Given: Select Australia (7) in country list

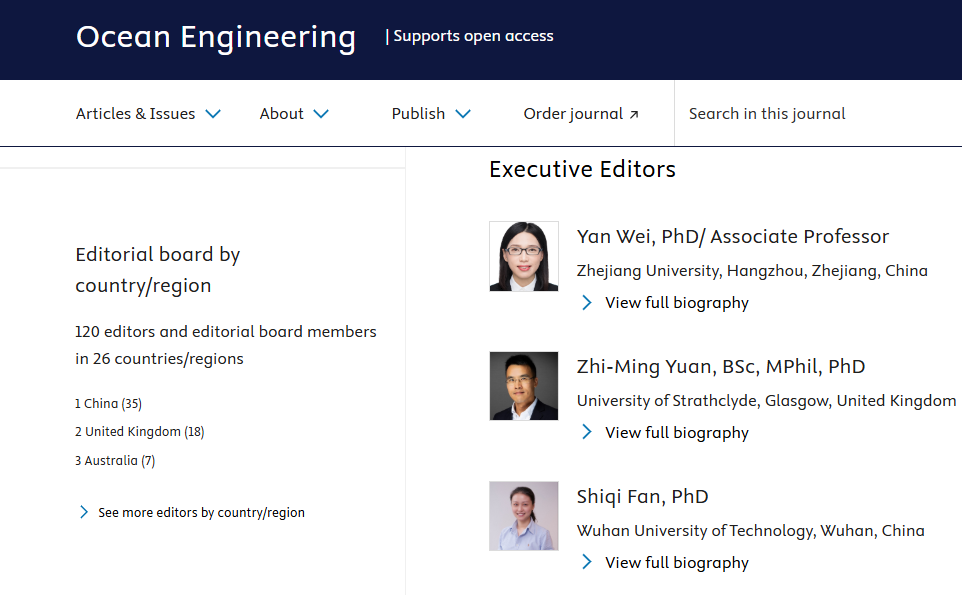Looking at the screenshot, I should pyautogui.click(x=115, y=461).
